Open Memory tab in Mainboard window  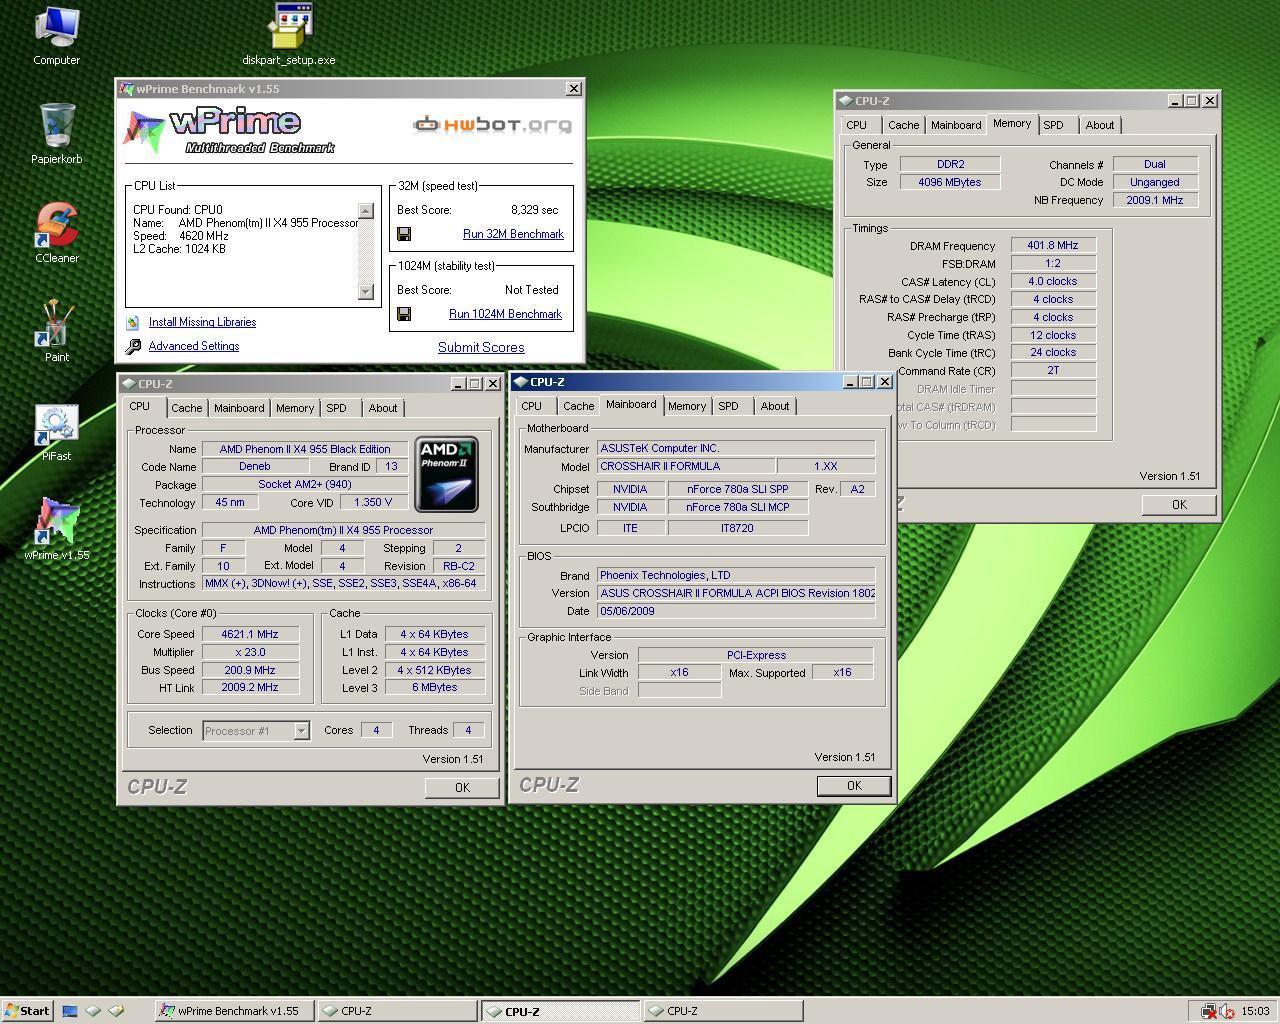687,406
